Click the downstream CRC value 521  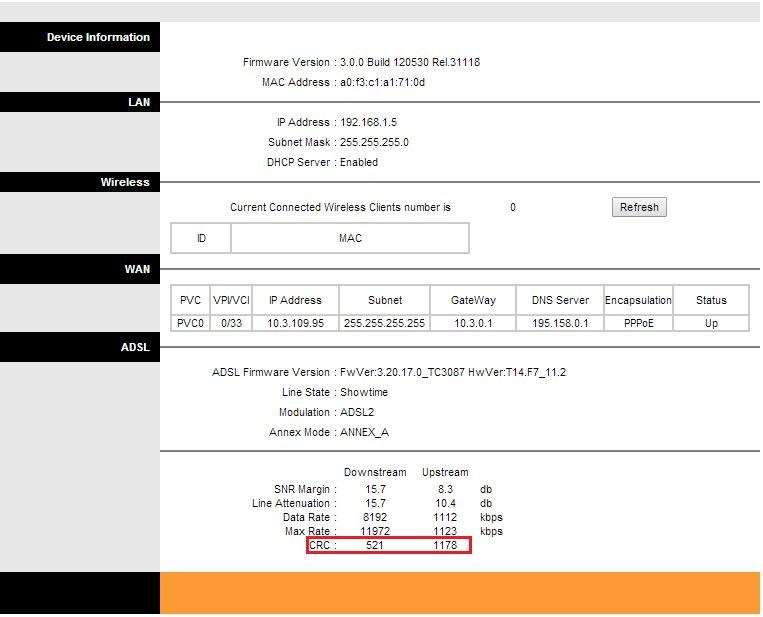click(x=374, y=545)
